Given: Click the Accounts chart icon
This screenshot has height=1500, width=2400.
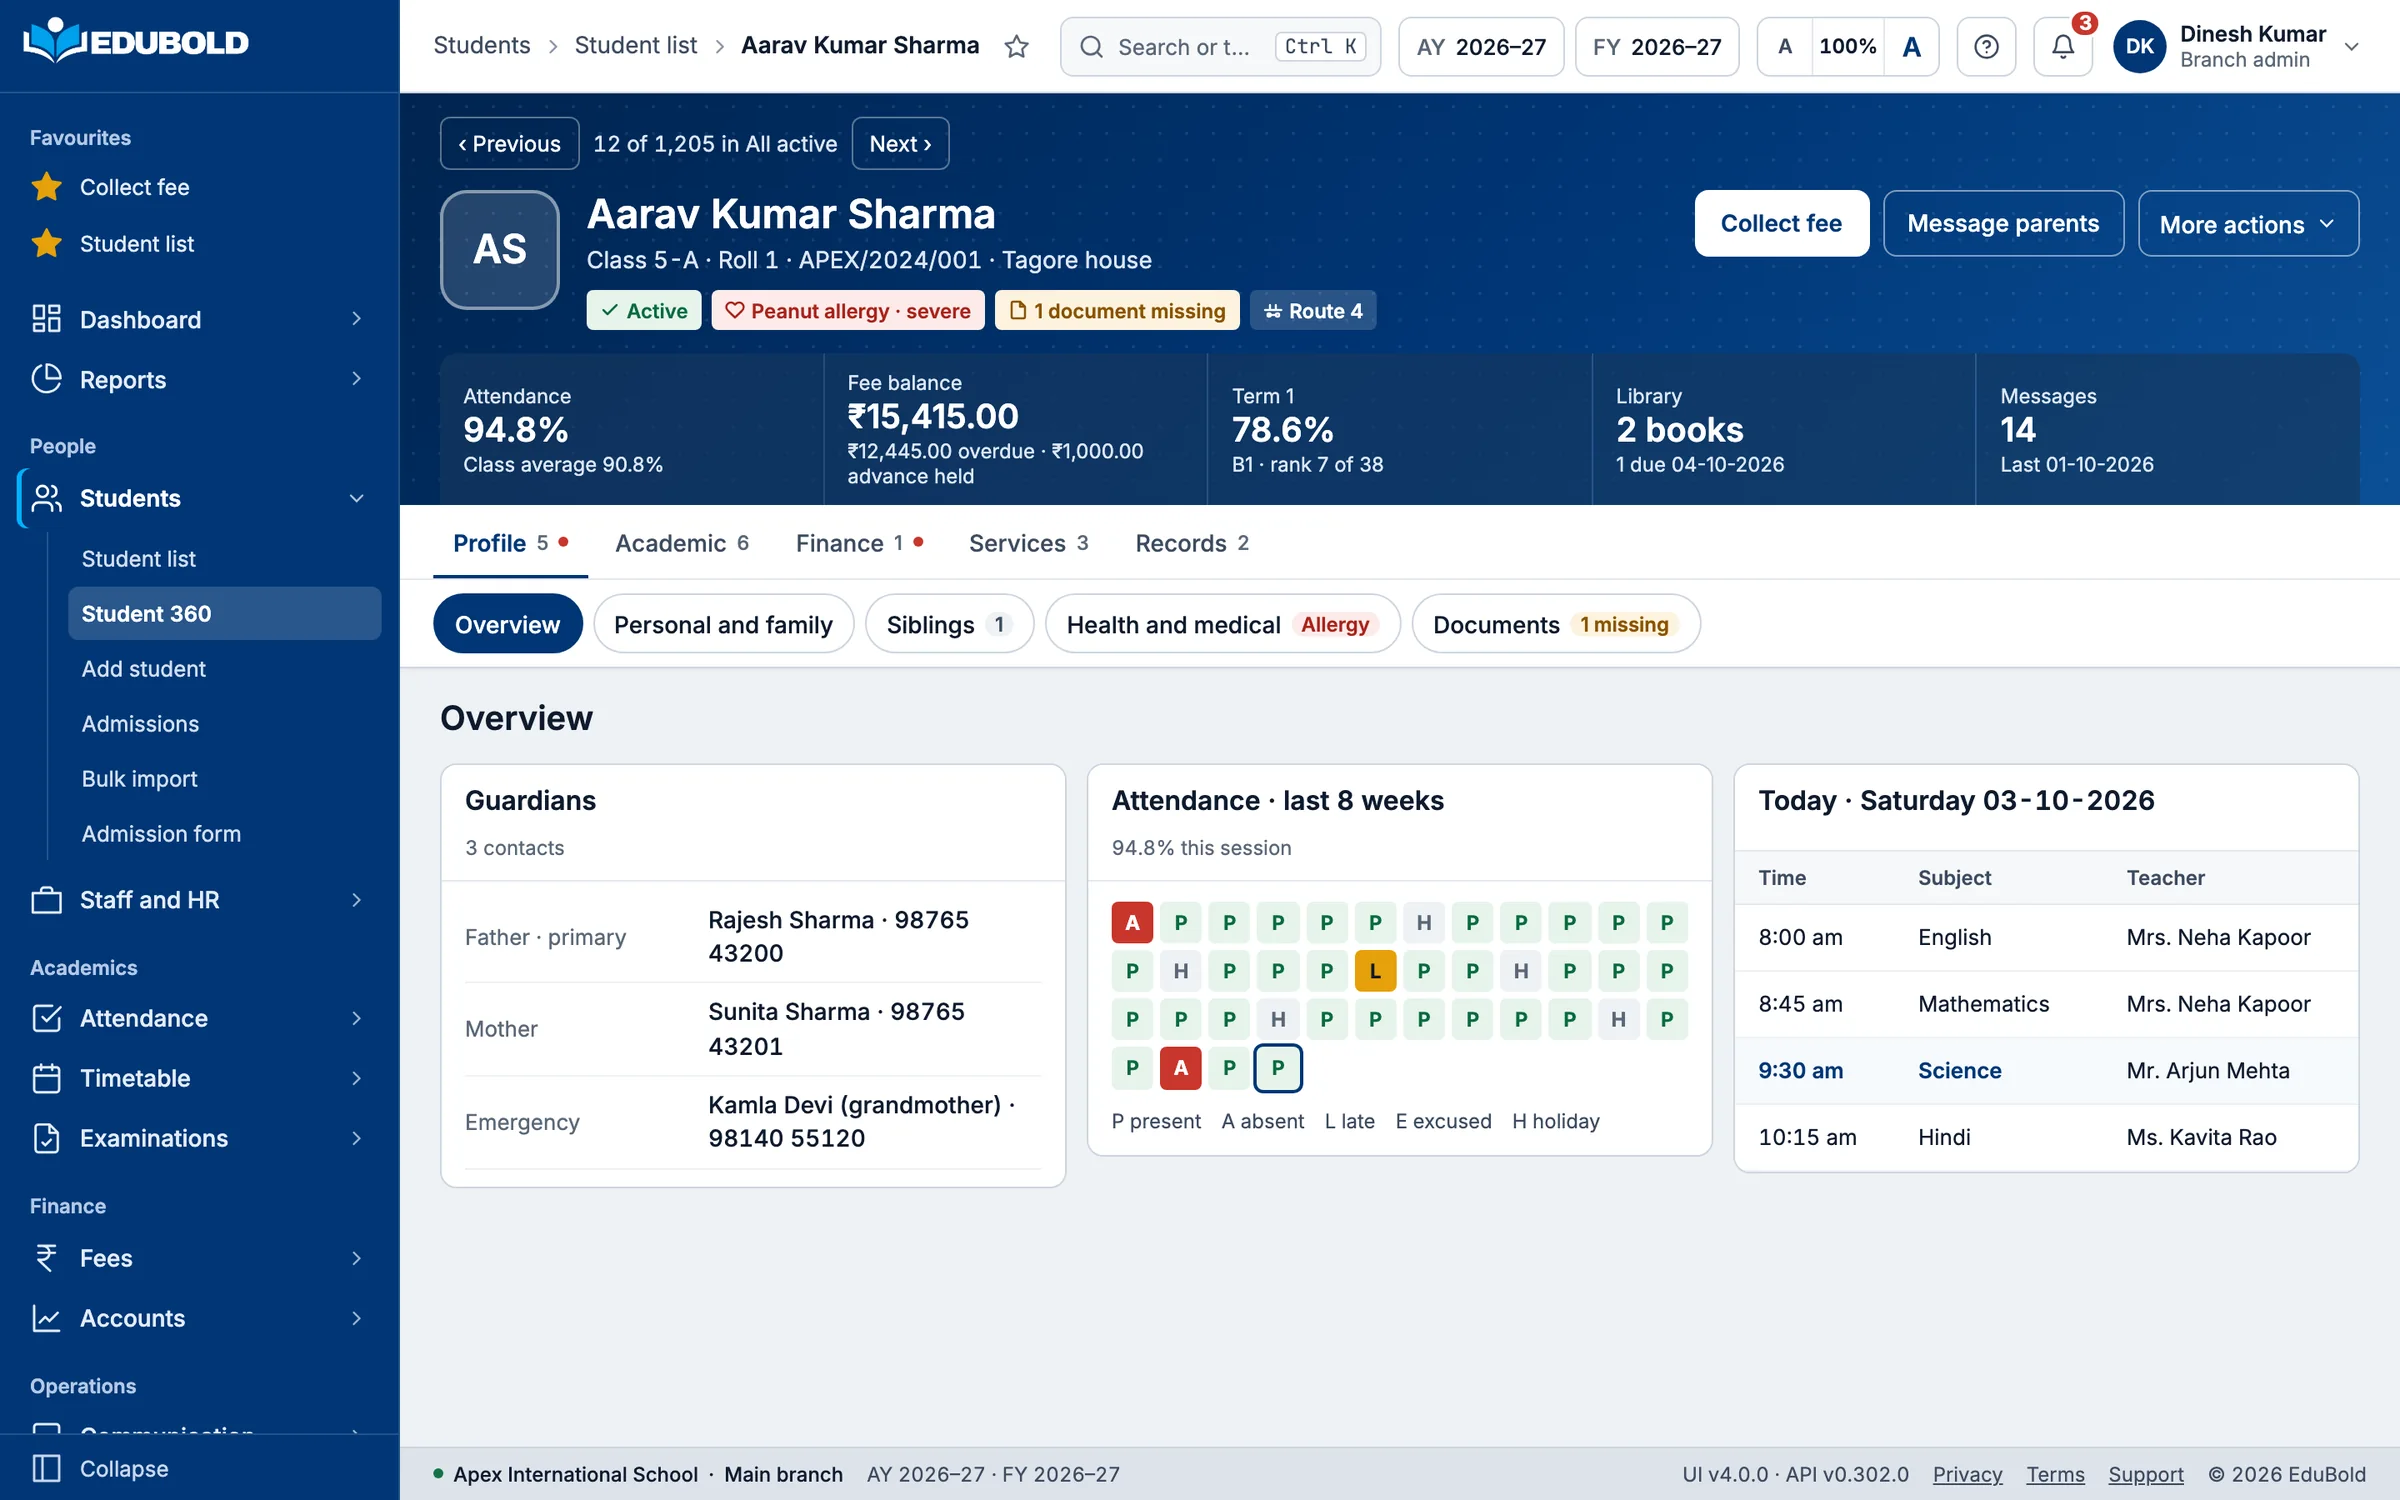Looking at the screenshot, I should point(46,1318).
